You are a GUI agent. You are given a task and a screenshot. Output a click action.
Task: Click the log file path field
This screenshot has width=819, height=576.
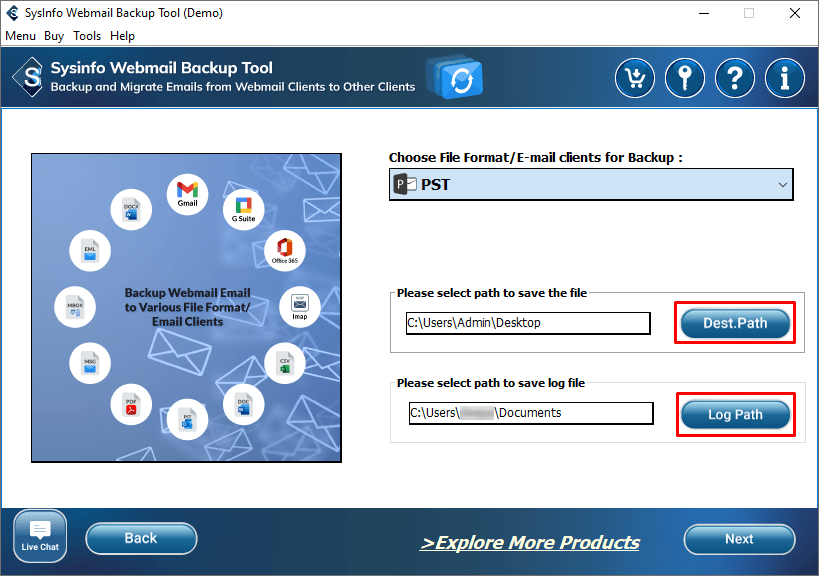(531, 413)
